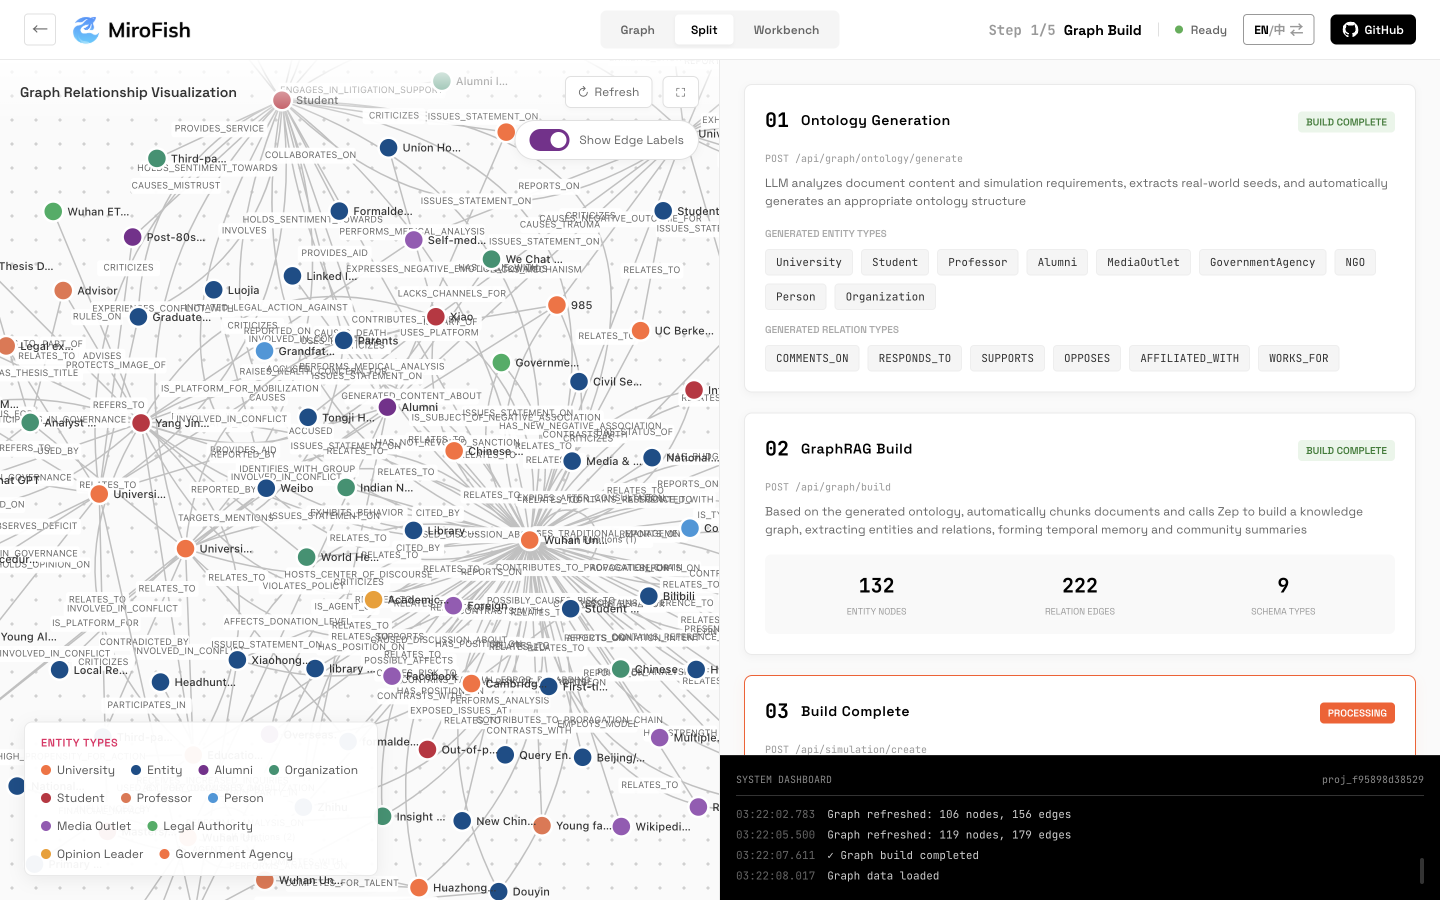Click the Yang Jin... red node
This screenshot has height=900, width=1440.
(x=141, y=423)
